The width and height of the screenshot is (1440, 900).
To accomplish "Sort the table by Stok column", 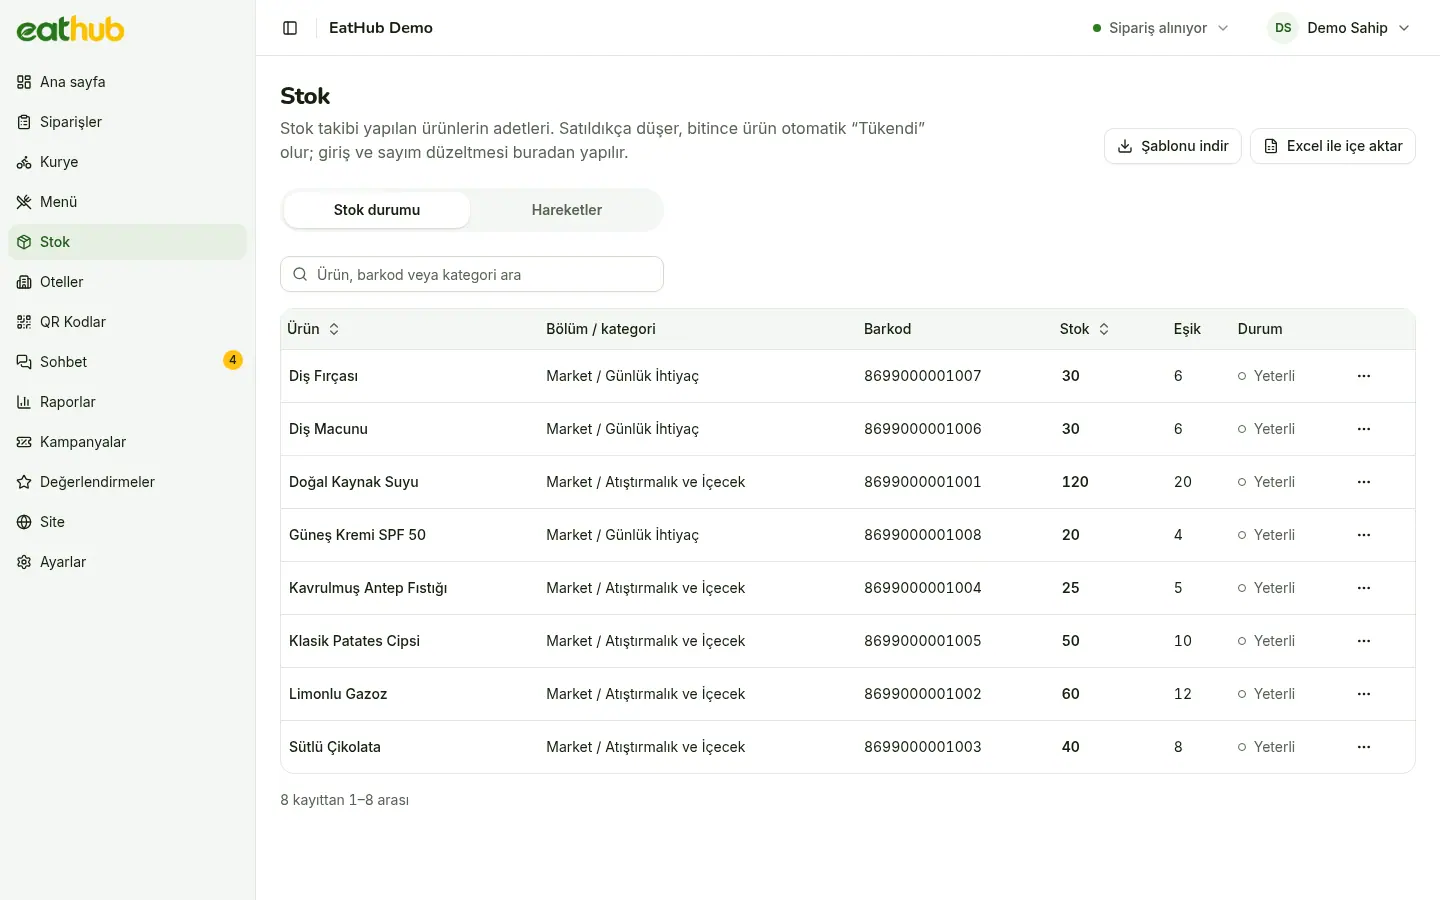I will coord(1085,329).
